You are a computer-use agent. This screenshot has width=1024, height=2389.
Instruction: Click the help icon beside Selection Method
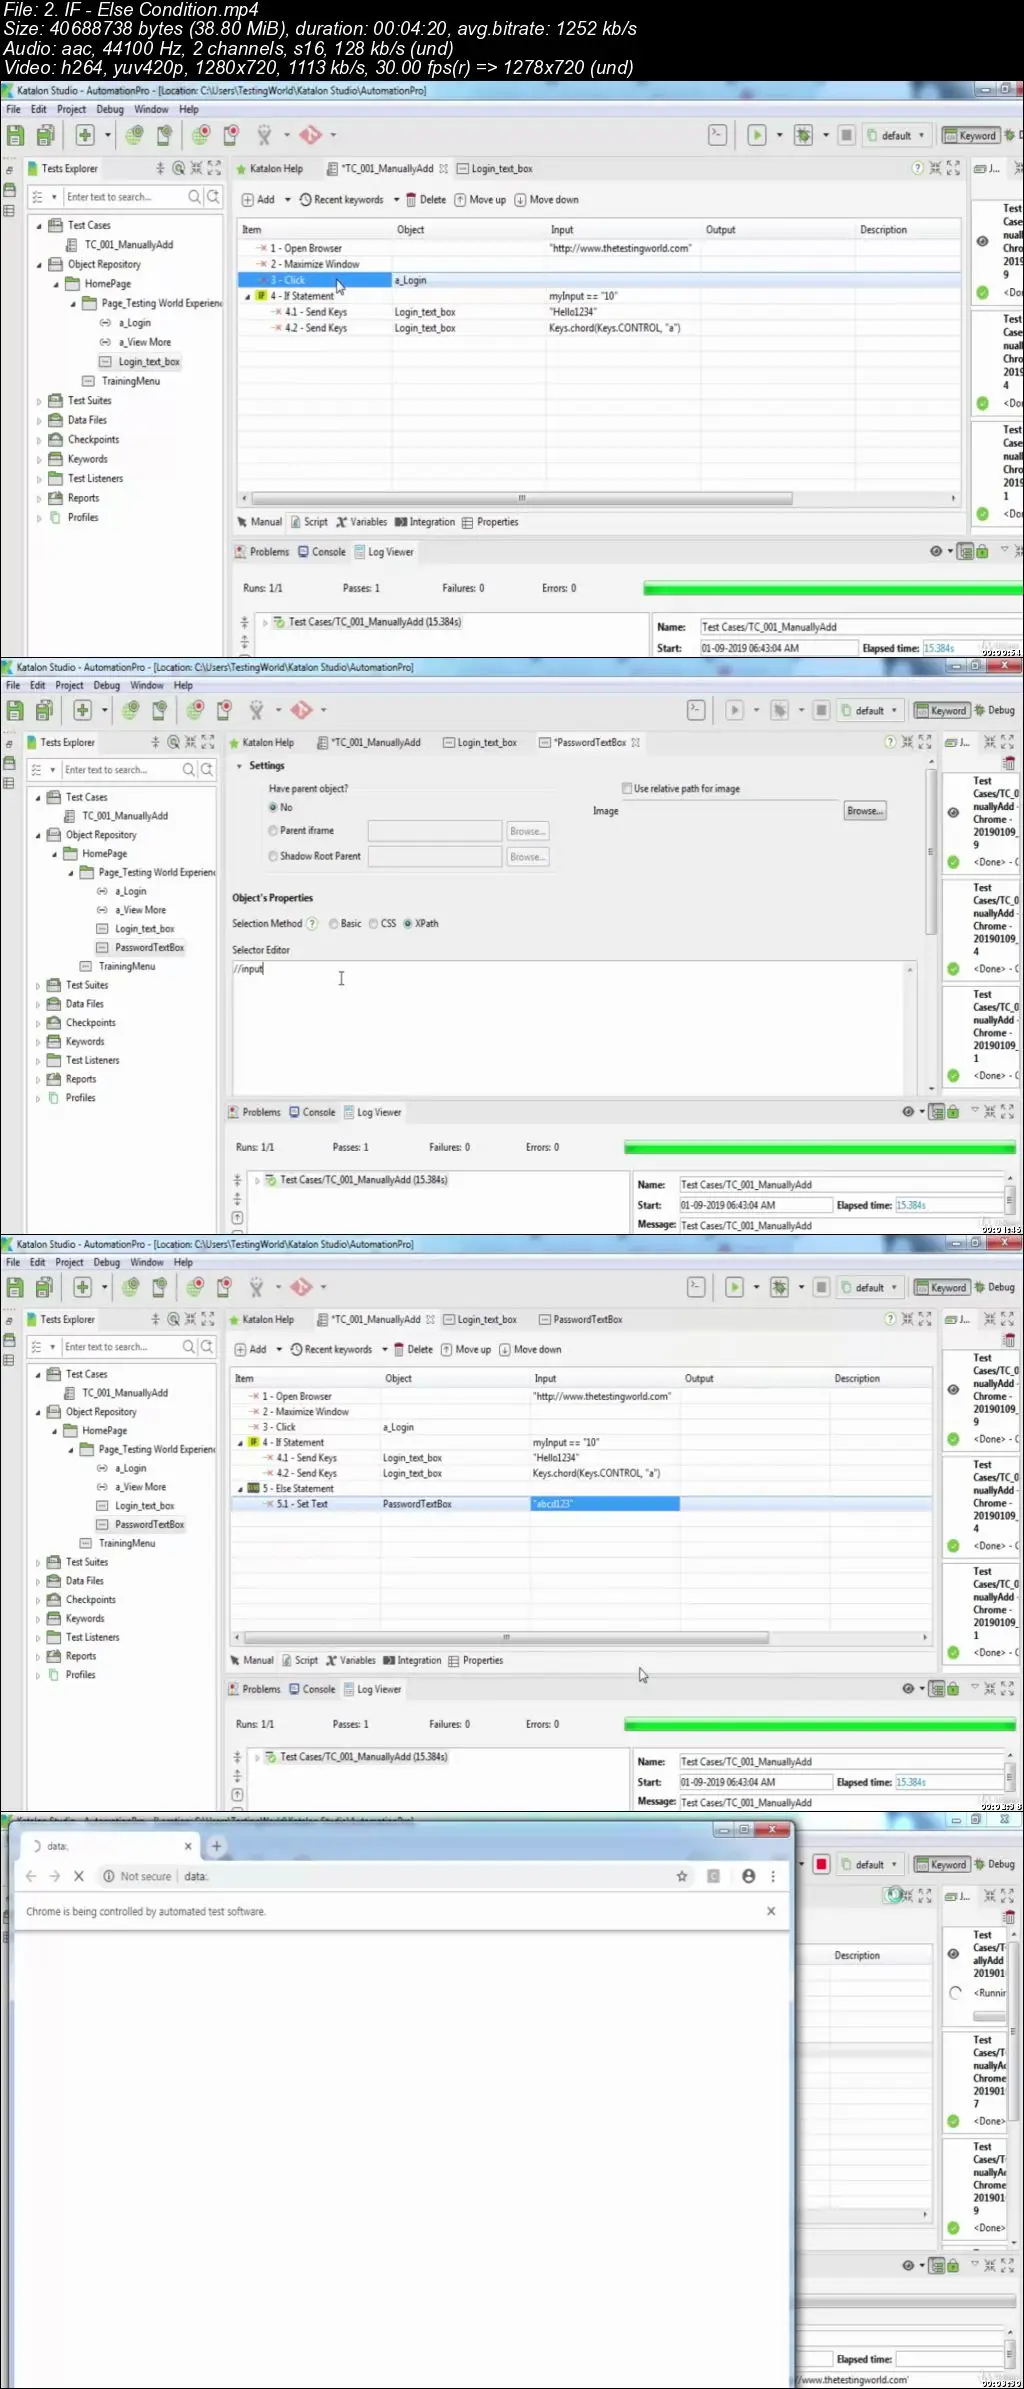click(312, 923)
